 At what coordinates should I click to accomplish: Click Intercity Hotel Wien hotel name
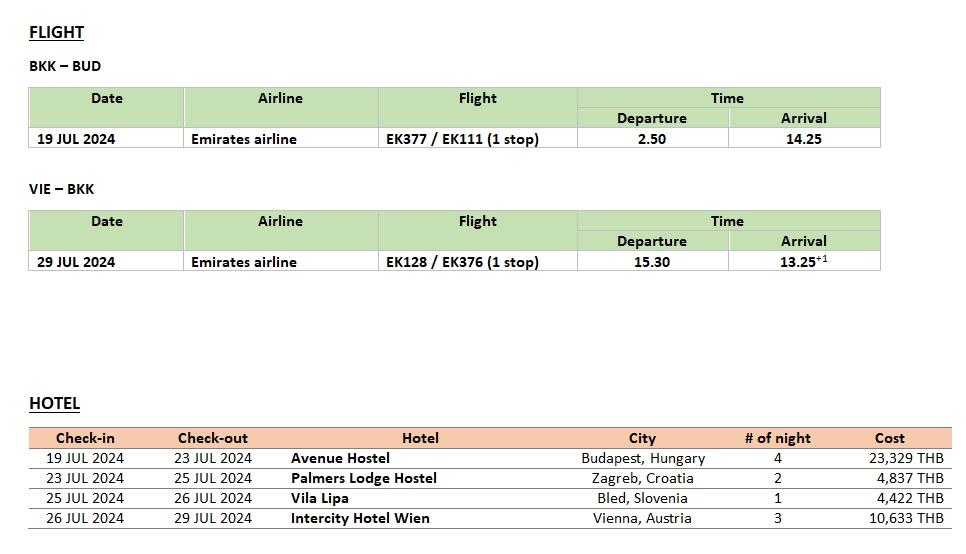[x=360, y=518]
